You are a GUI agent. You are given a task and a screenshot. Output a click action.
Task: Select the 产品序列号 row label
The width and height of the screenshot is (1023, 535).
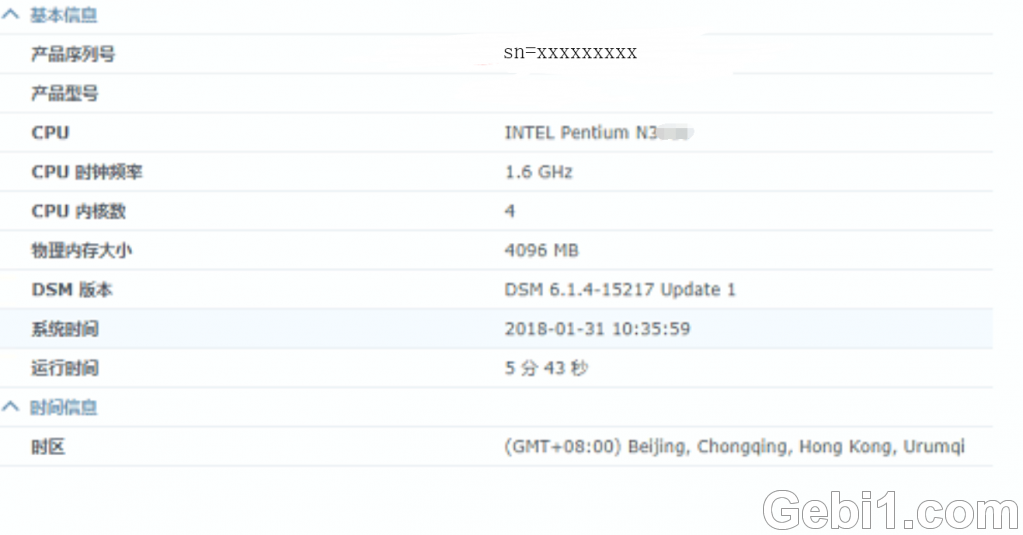(x=73, y=54)
